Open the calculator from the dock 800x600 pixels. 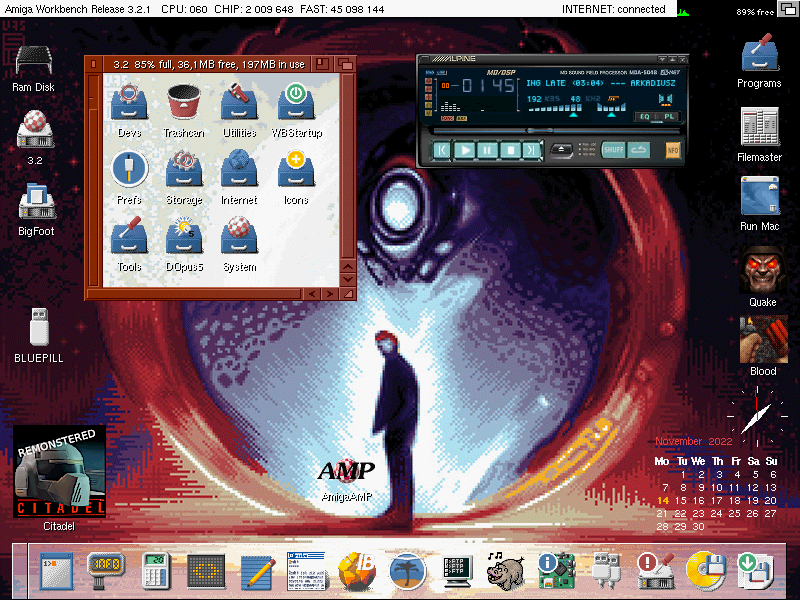click(156, 571)
